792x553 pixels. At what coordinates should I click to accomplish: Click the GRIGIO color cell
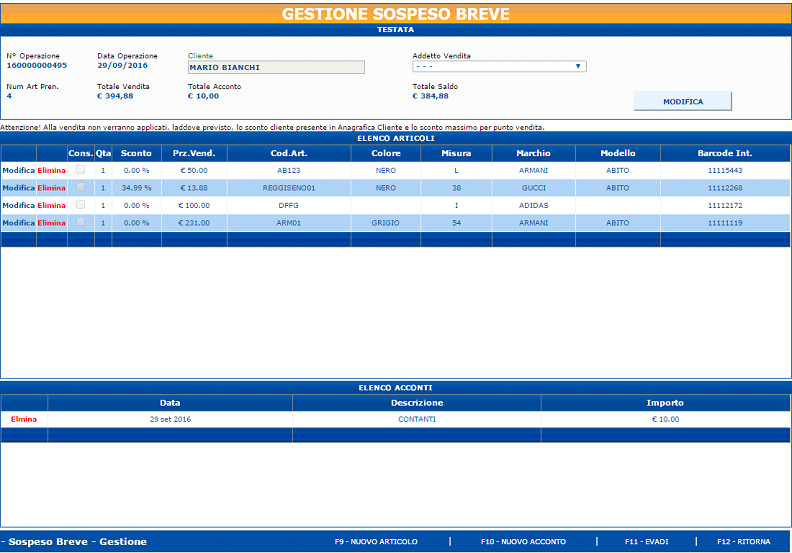tap(385, 223)
